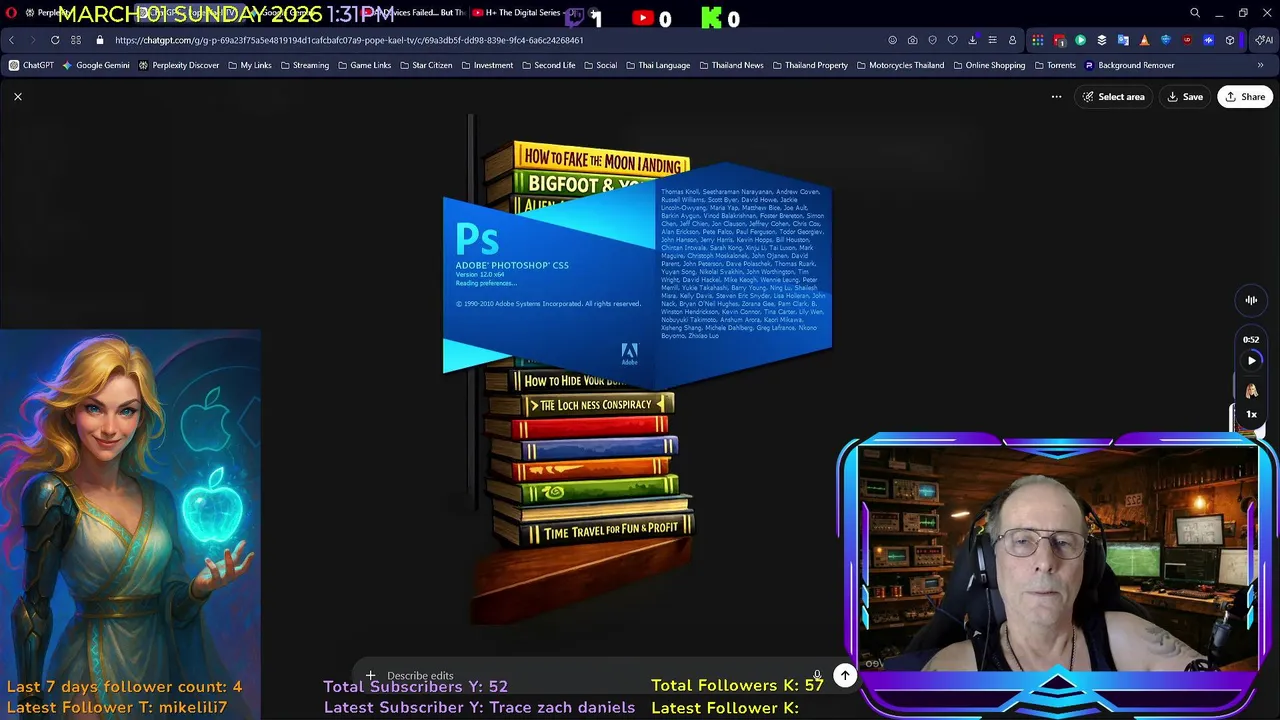The image size is (1280, 720).
Task: Expand the Online Shopping bookmark folder
Action: click(990, 65)
